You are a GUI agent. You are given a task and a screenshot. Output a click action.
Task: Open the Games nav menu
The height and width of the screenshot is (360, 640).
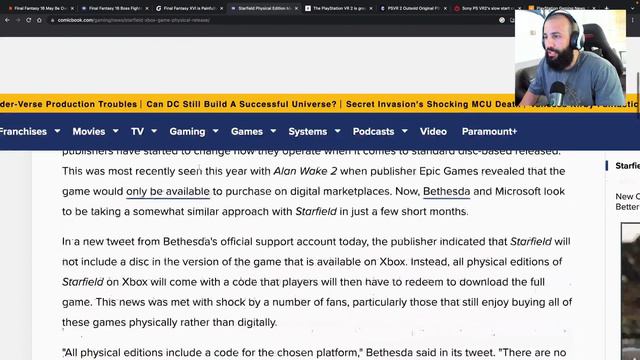(247, 131)
